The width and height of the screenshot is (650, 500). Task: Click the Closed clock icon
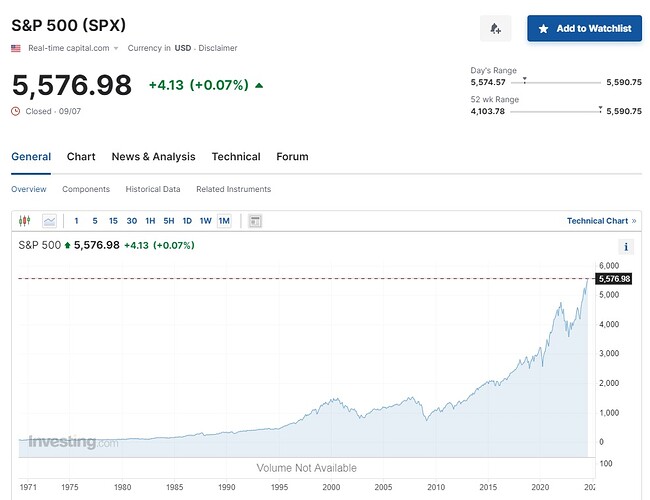[x=15, y=111]
